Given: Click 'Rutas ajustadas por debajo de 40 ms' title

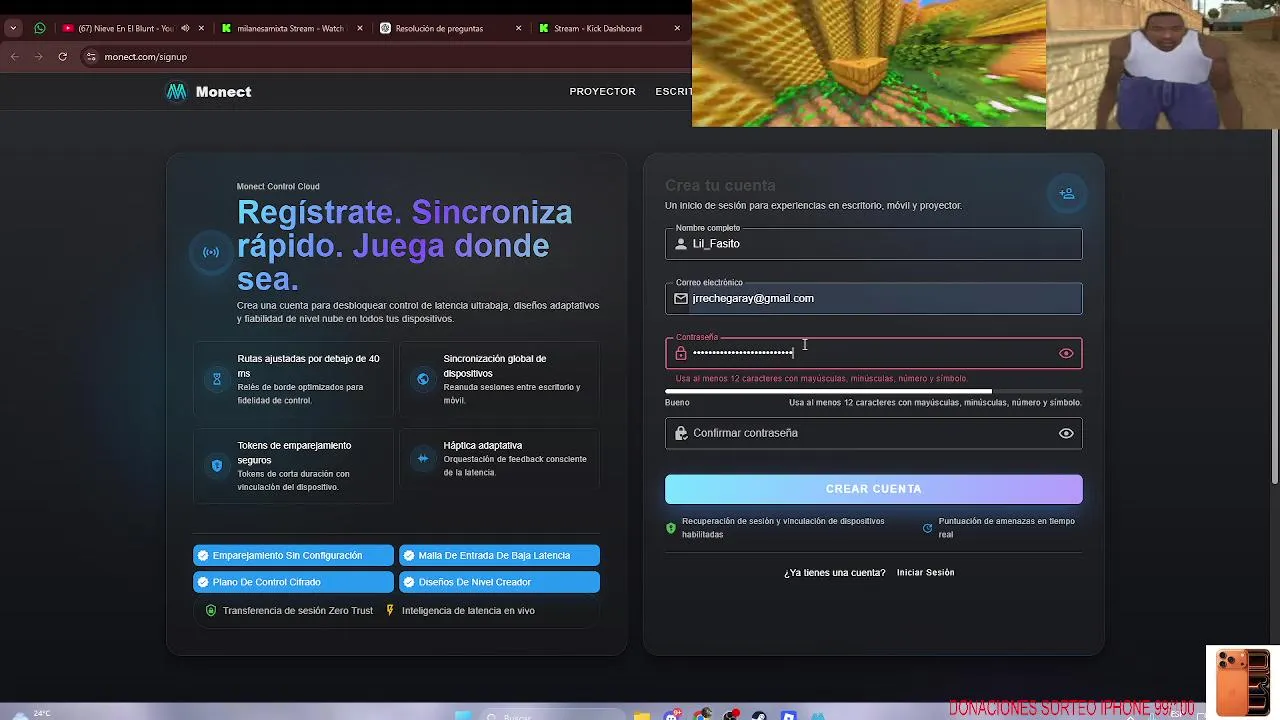Looking at the screenshot, I should (308, 366).
